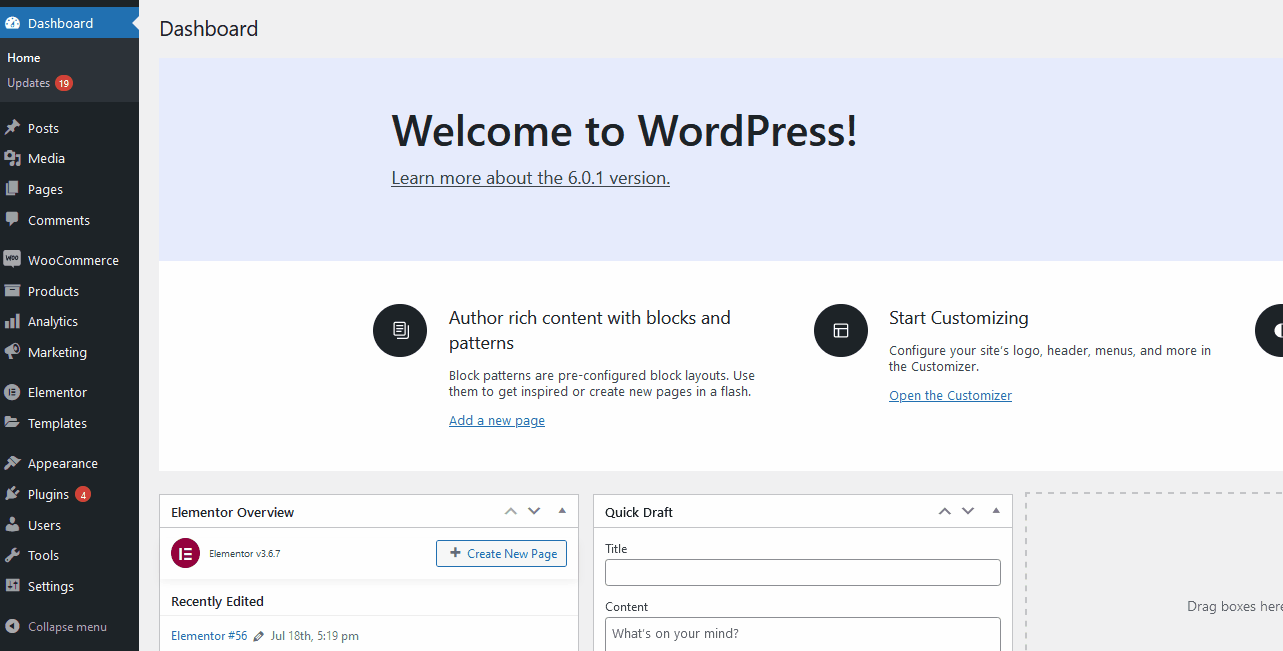1283x651 pixels.
Task: Click the What's on your mind content box
Action: [802, 634]
